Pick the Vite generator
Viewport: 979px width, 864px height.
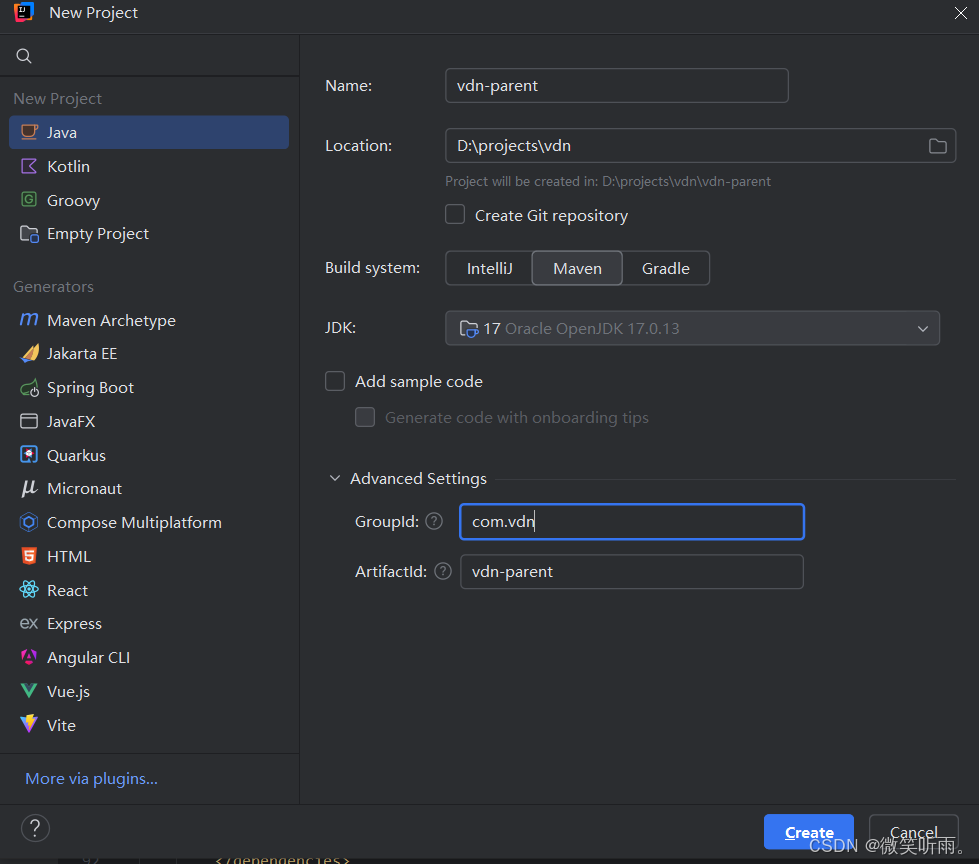pyautogui.click(x=149, y=725)
